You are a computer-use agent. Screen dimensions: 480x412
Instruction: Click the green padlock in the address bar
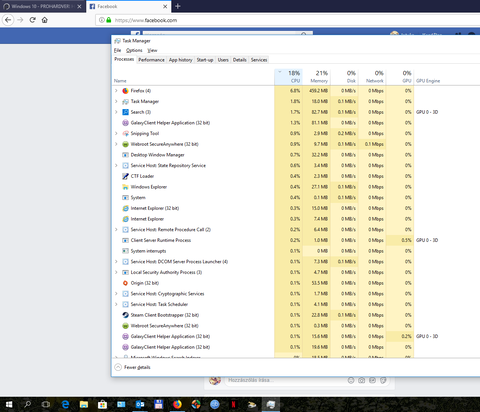(109, 20)
